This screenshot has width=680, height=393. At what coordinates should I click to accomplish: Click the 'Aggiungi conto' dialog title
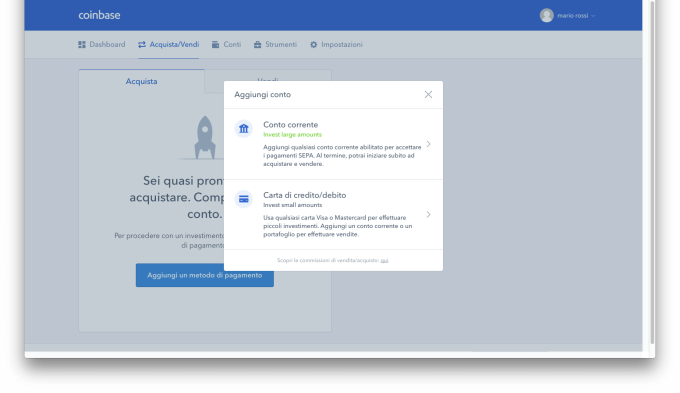pos(262,95)
